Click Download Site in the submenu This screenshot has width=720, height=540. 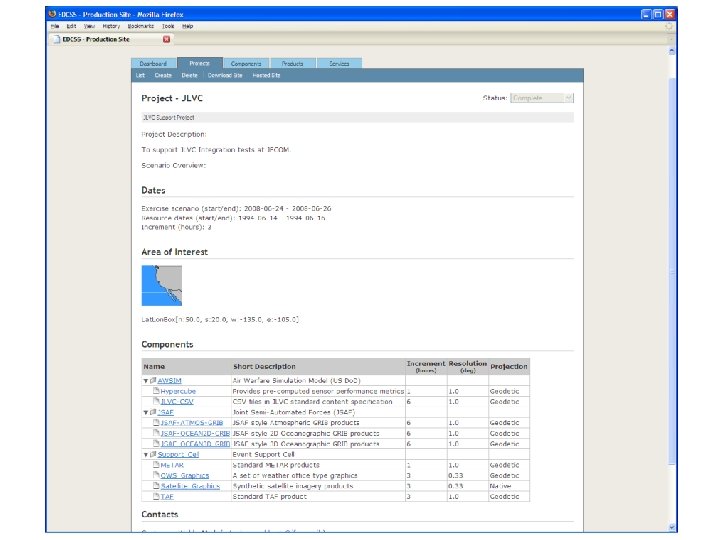point(225,76)
